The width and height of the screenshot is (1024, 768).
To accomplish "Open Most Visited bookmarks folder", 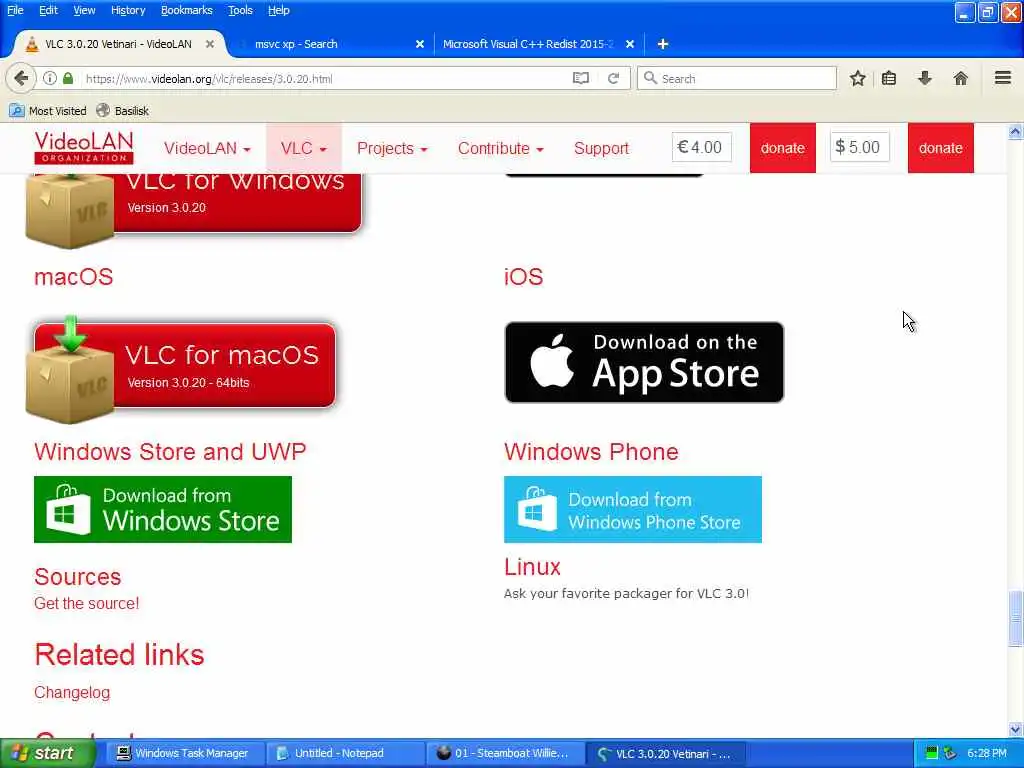I will coord(48,111).
